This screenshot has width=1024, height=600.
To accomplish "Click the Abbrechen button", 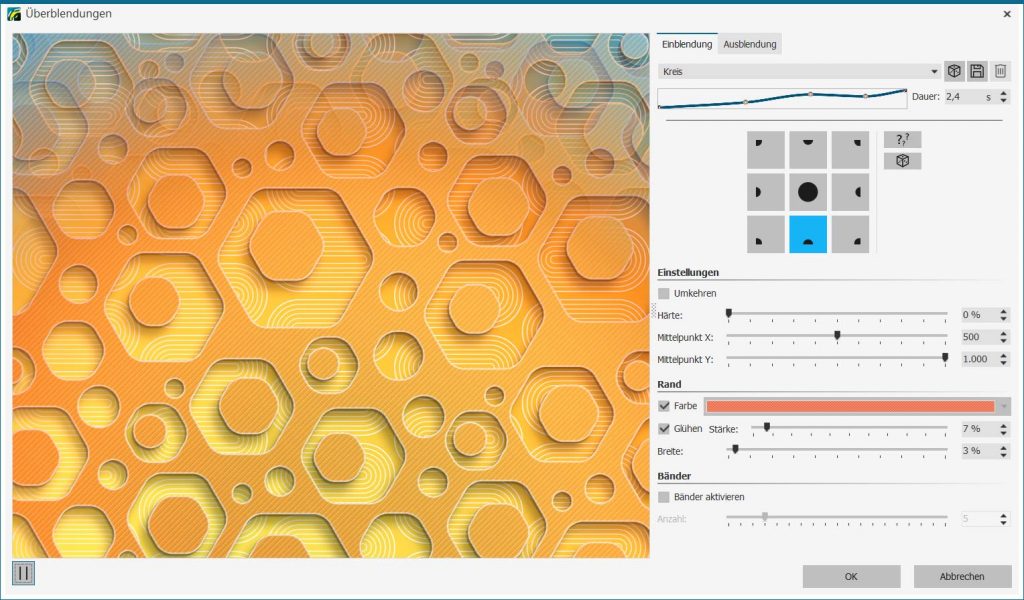I will 962,576.
